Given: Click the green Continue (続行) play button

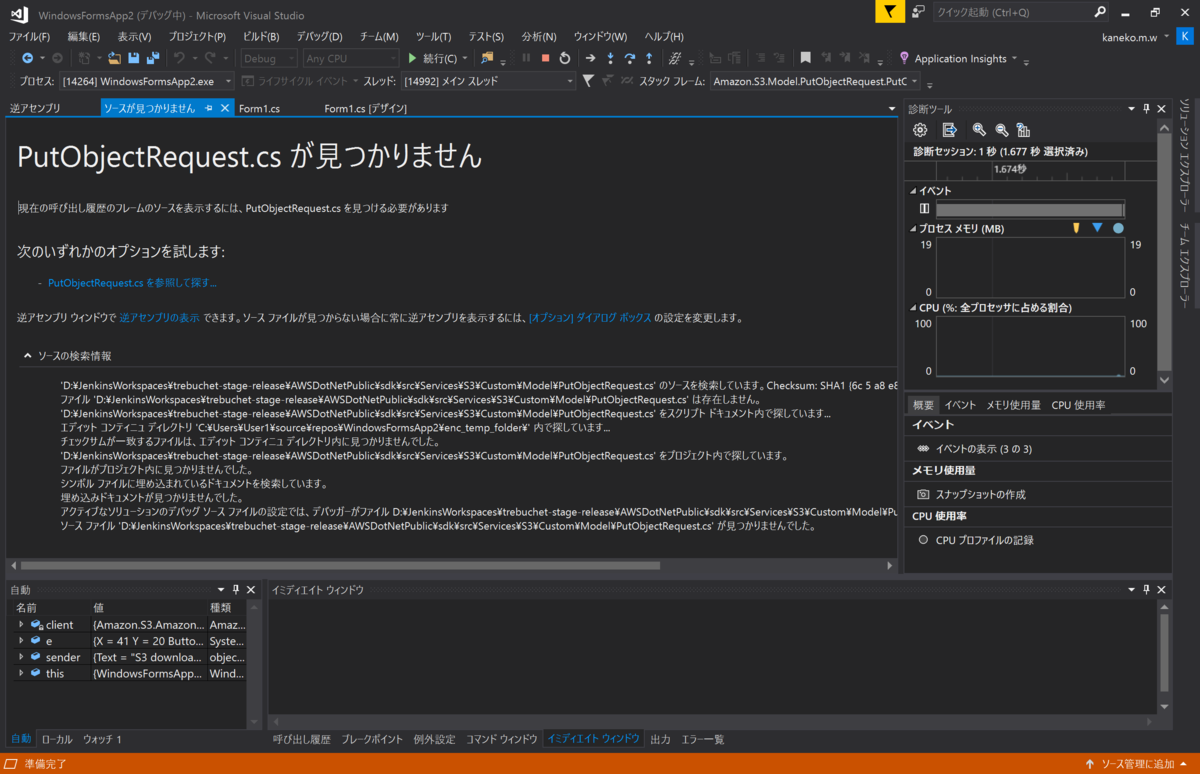Looking at the screenshot, I should click(412, 58).
